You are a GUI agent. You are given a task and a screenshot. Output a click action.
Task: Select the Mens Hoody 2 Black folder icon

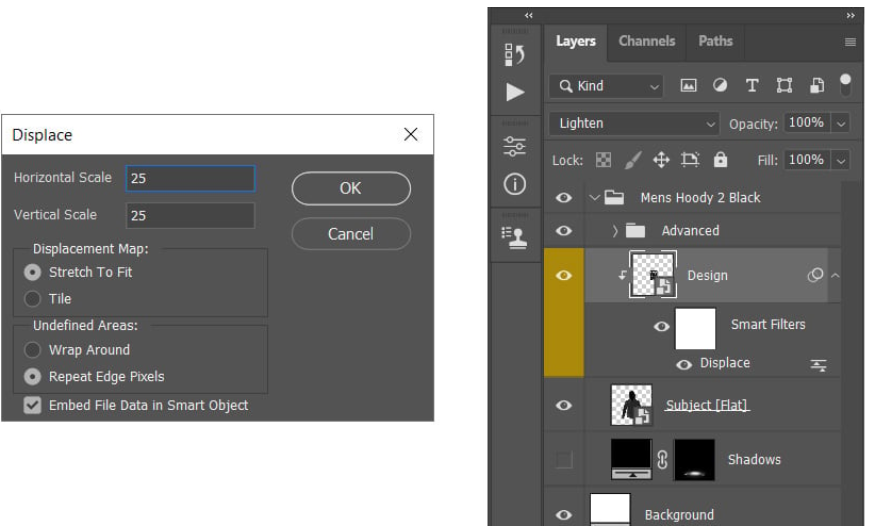pyautogui.click(x=614, y=197)
